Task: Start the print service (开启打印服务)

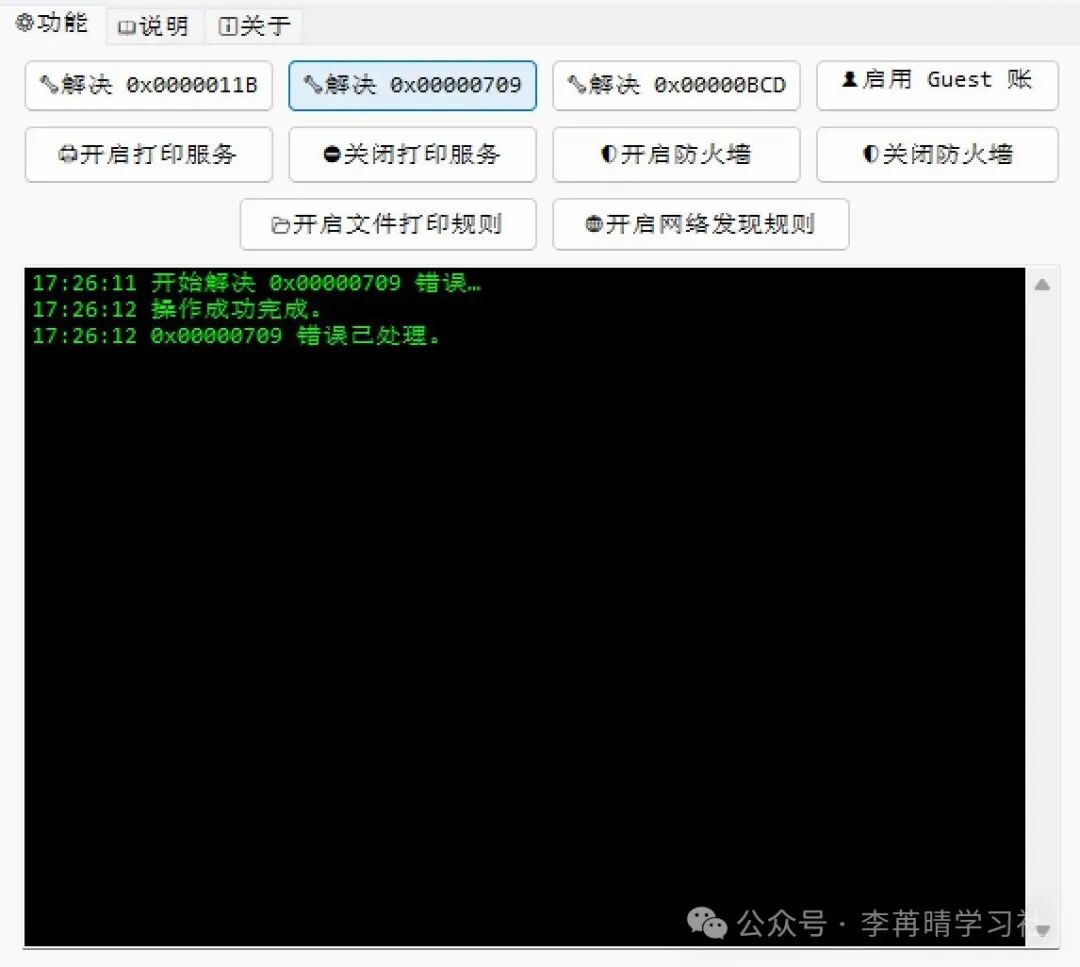Action: [x=148, y=155]
